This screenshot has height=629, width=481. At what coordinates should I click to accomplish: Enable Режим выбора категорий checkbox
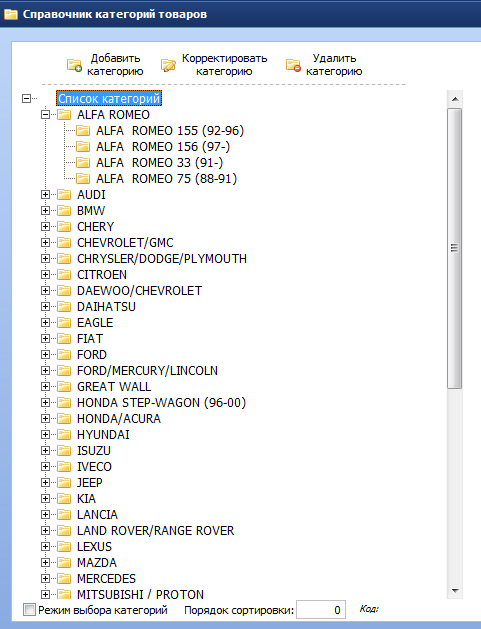tap(30, 610)
